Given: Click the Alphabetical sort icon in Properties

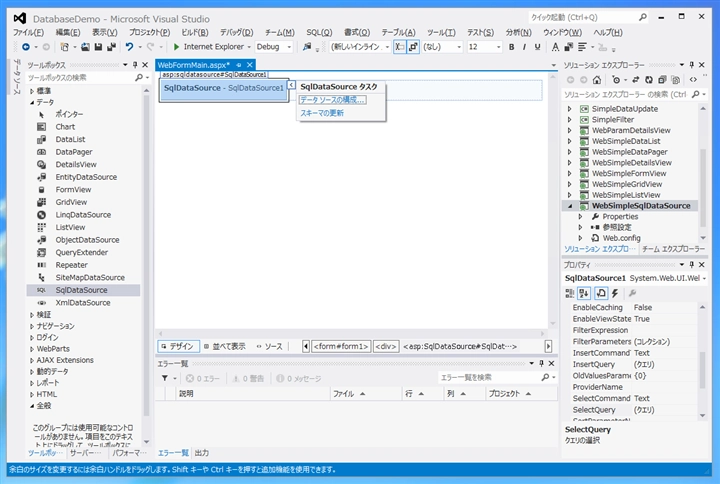Looking at the screenshot, I should click(x=584, y=293).
